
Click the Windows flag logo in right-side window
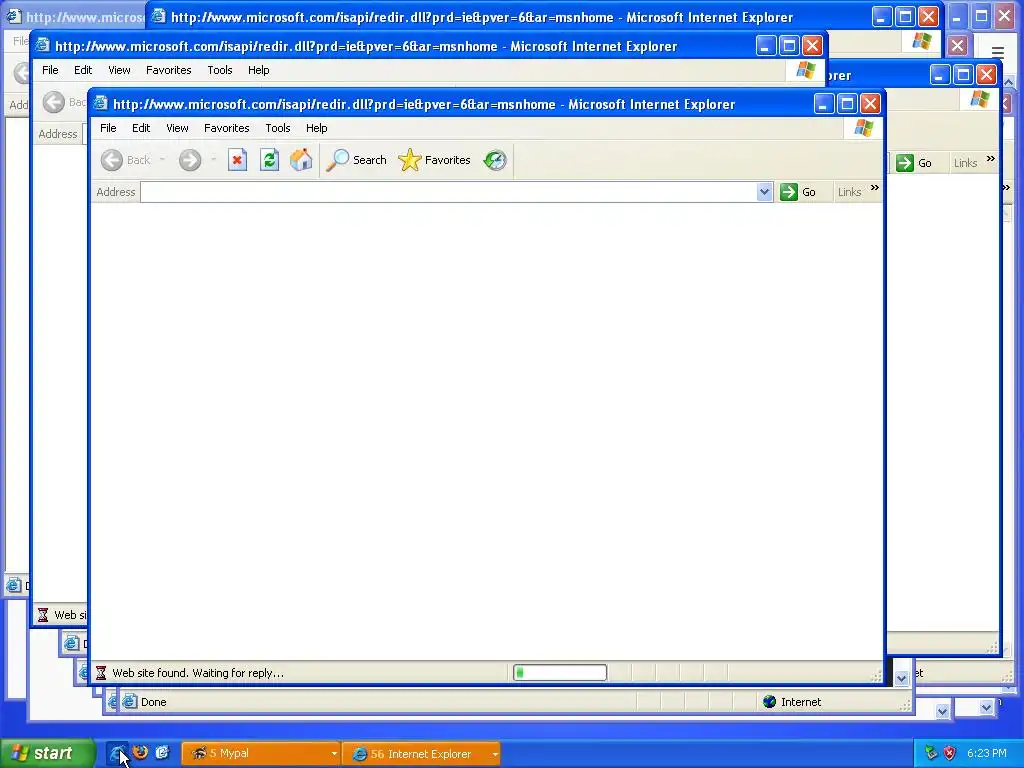tap(980, 99)
